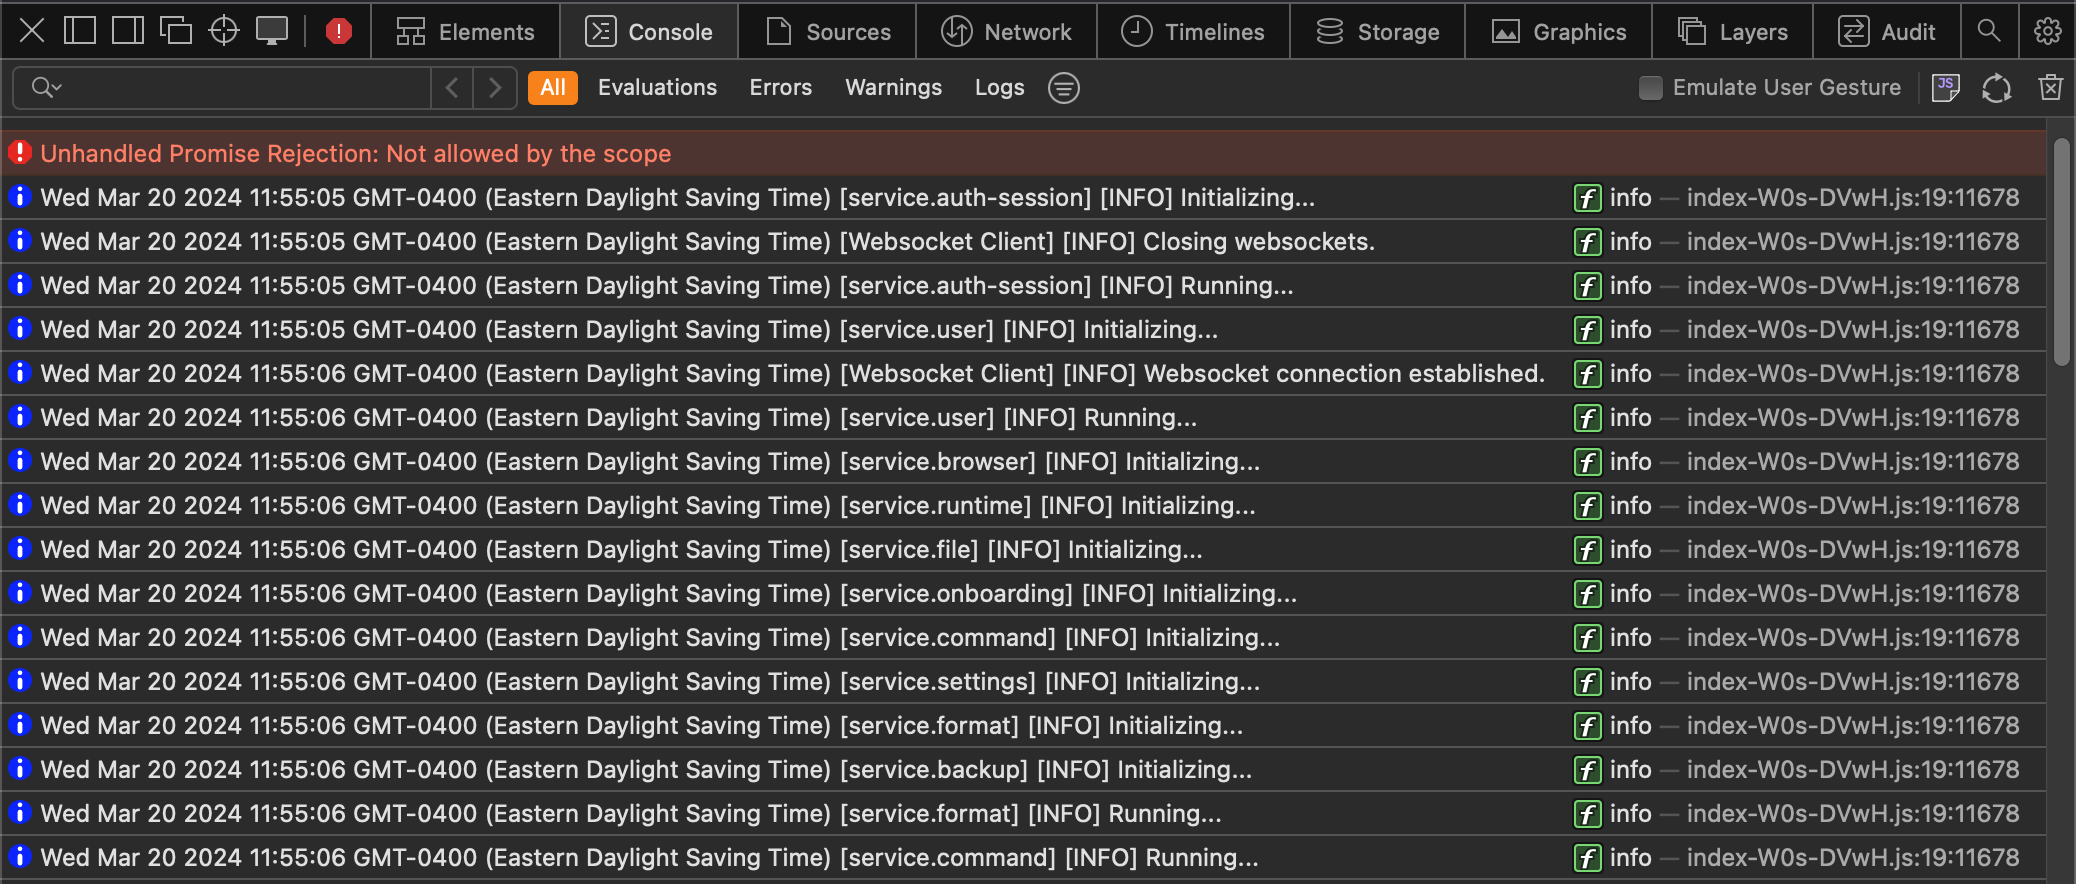The width and height of the screenshot is (2076, 884).
Task: Click info icon on service.command Running row
Action: point(20,856)
